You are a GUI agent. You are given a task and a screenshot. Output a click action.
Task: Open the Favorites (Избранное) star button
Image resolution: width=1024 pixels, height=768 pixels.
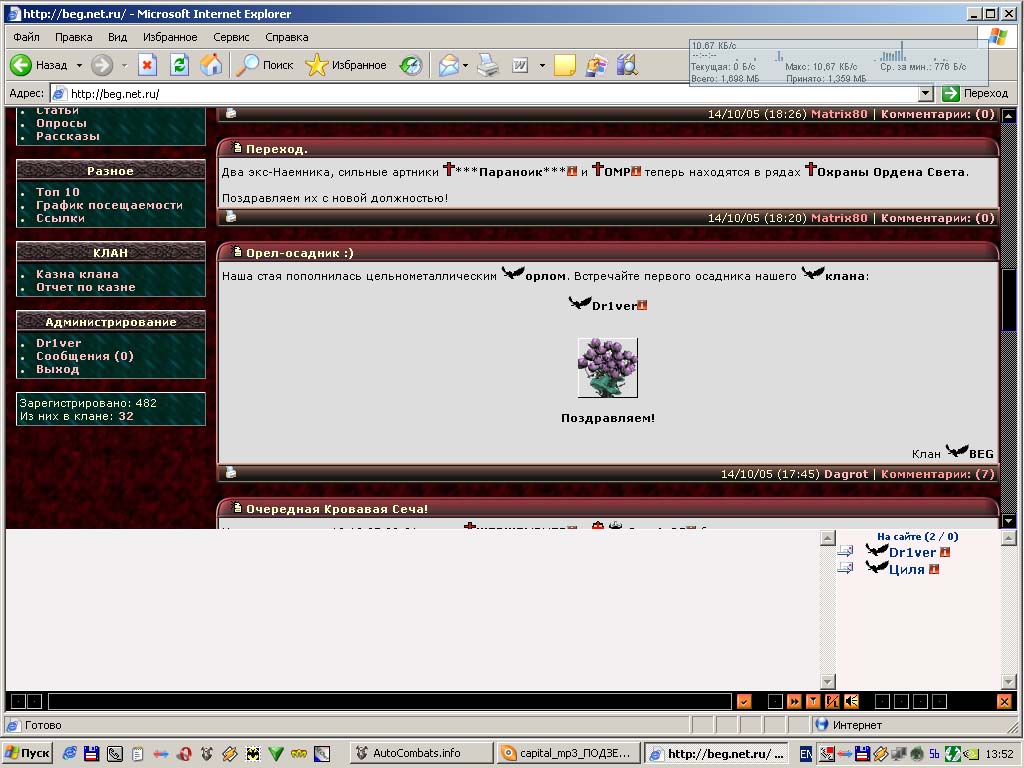[x=346, y=65]
